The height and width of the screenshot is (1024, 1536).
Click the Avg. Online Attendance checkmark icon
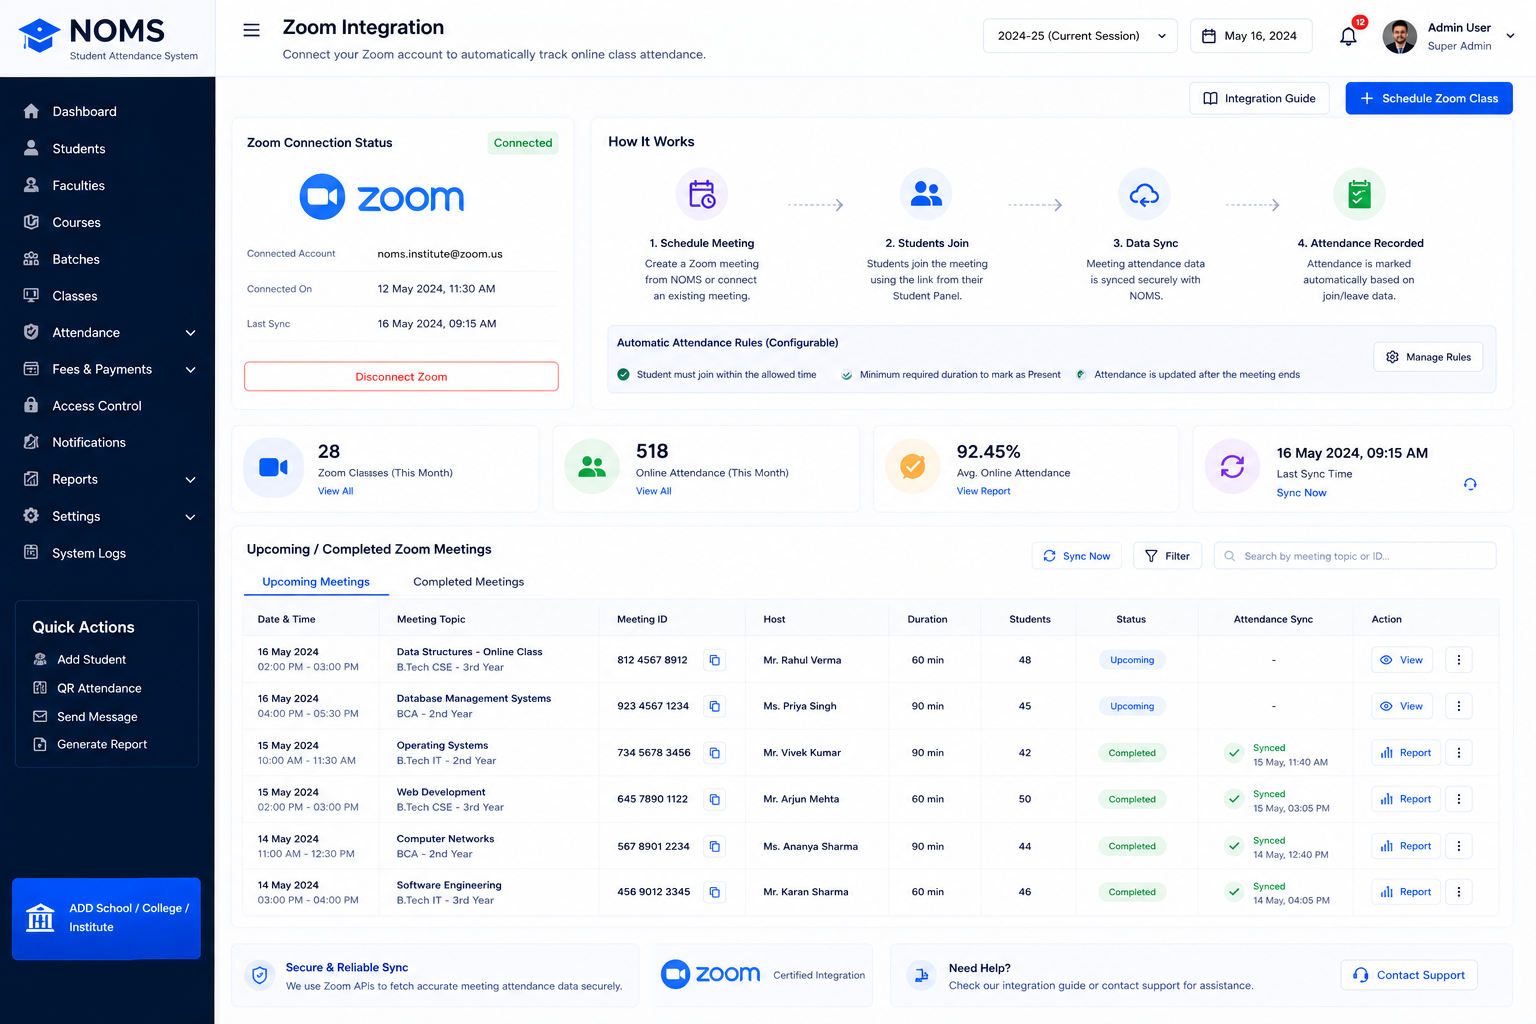912,467
